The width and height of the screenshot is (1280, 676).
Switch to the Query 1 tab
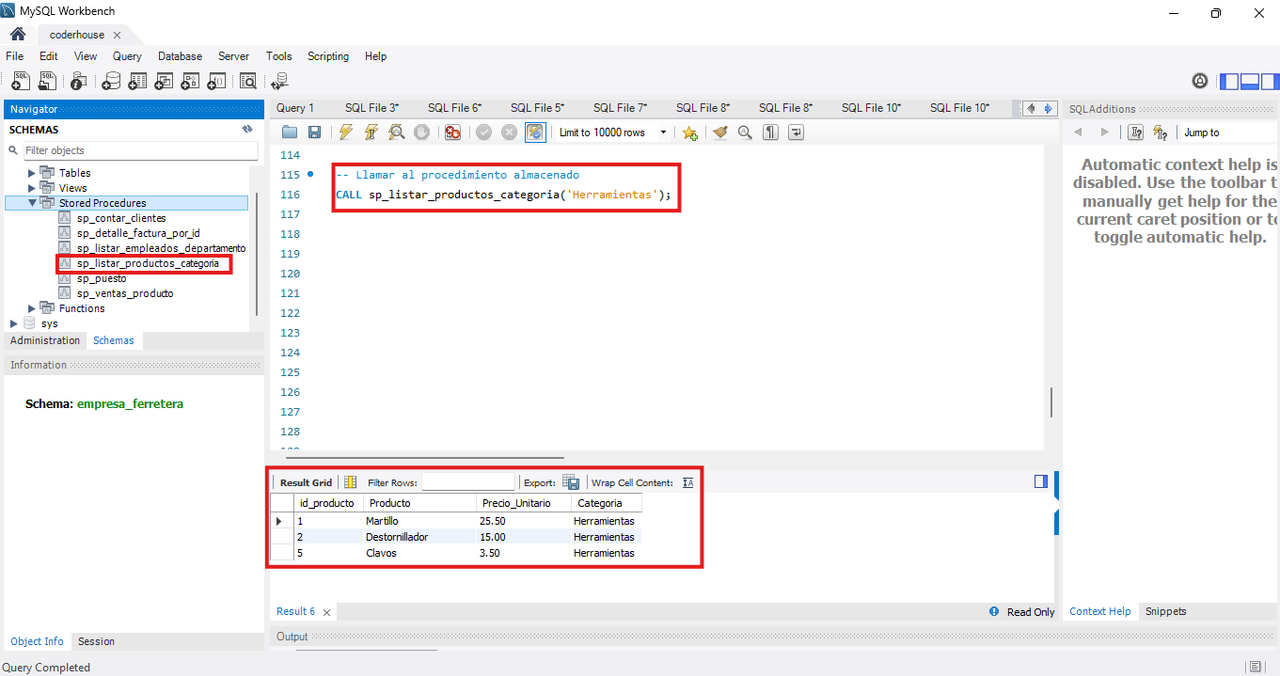295,108
